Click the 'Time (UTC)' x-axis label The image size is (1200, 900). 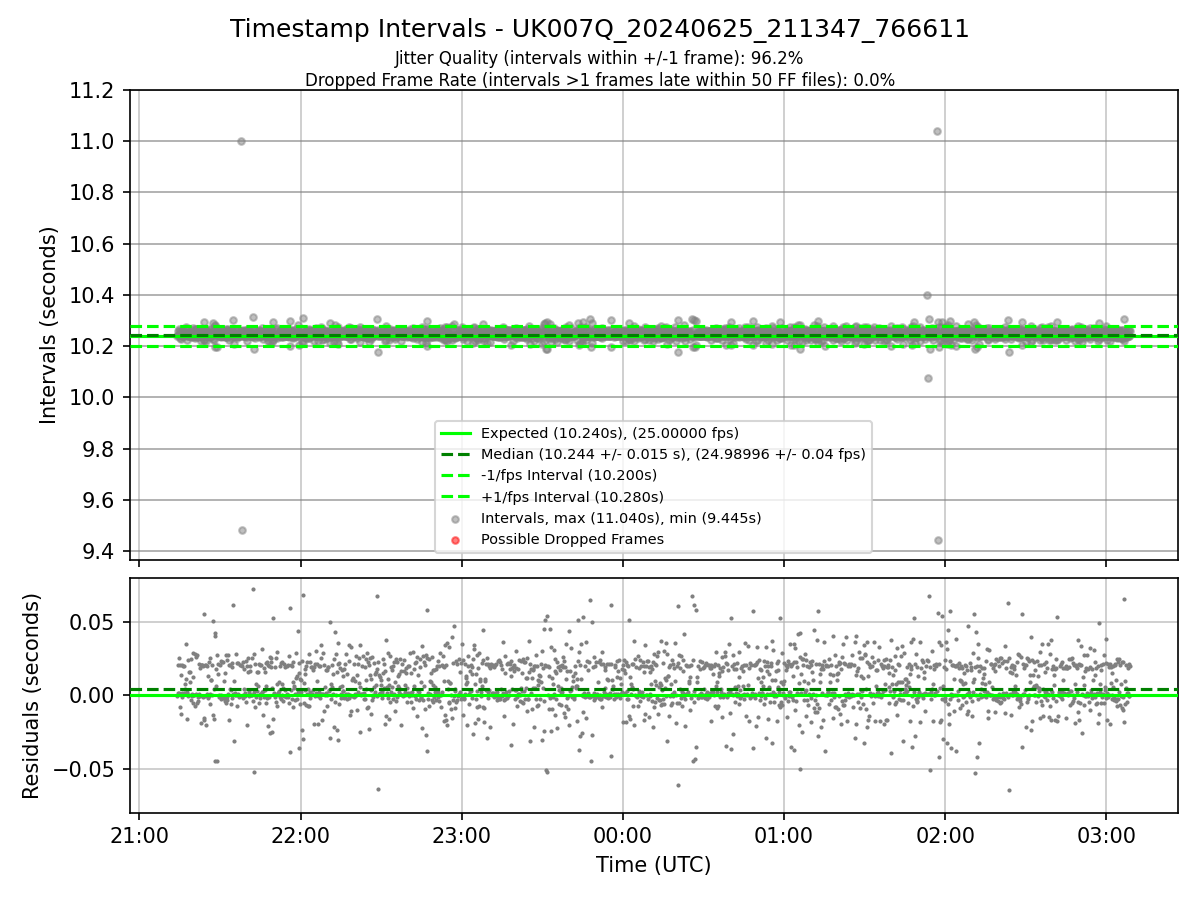pos(653,865)
